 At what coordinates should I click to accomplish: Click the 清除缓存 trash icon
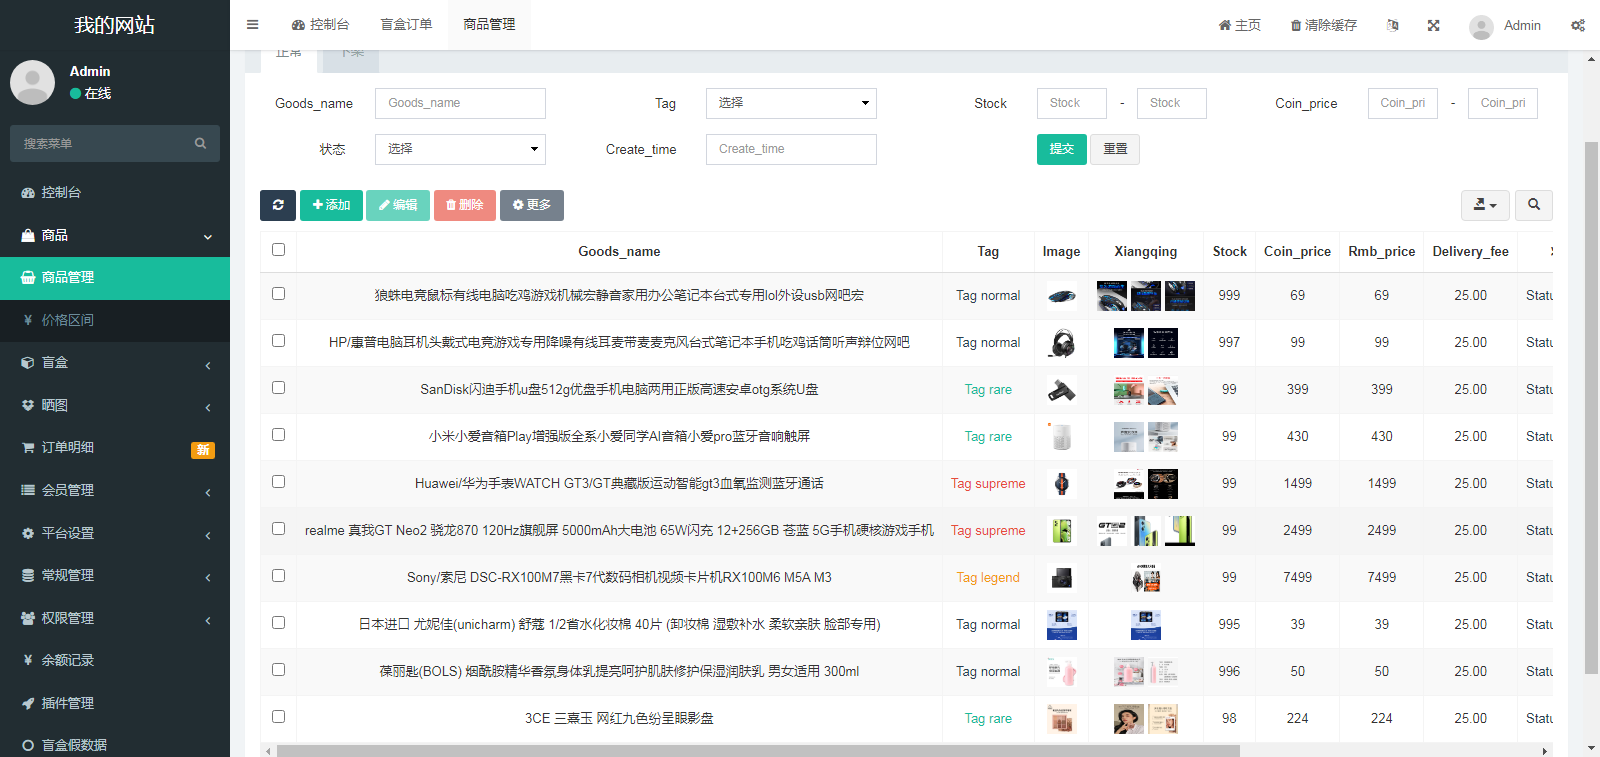pyautogui.click(x=1323, y=25)
